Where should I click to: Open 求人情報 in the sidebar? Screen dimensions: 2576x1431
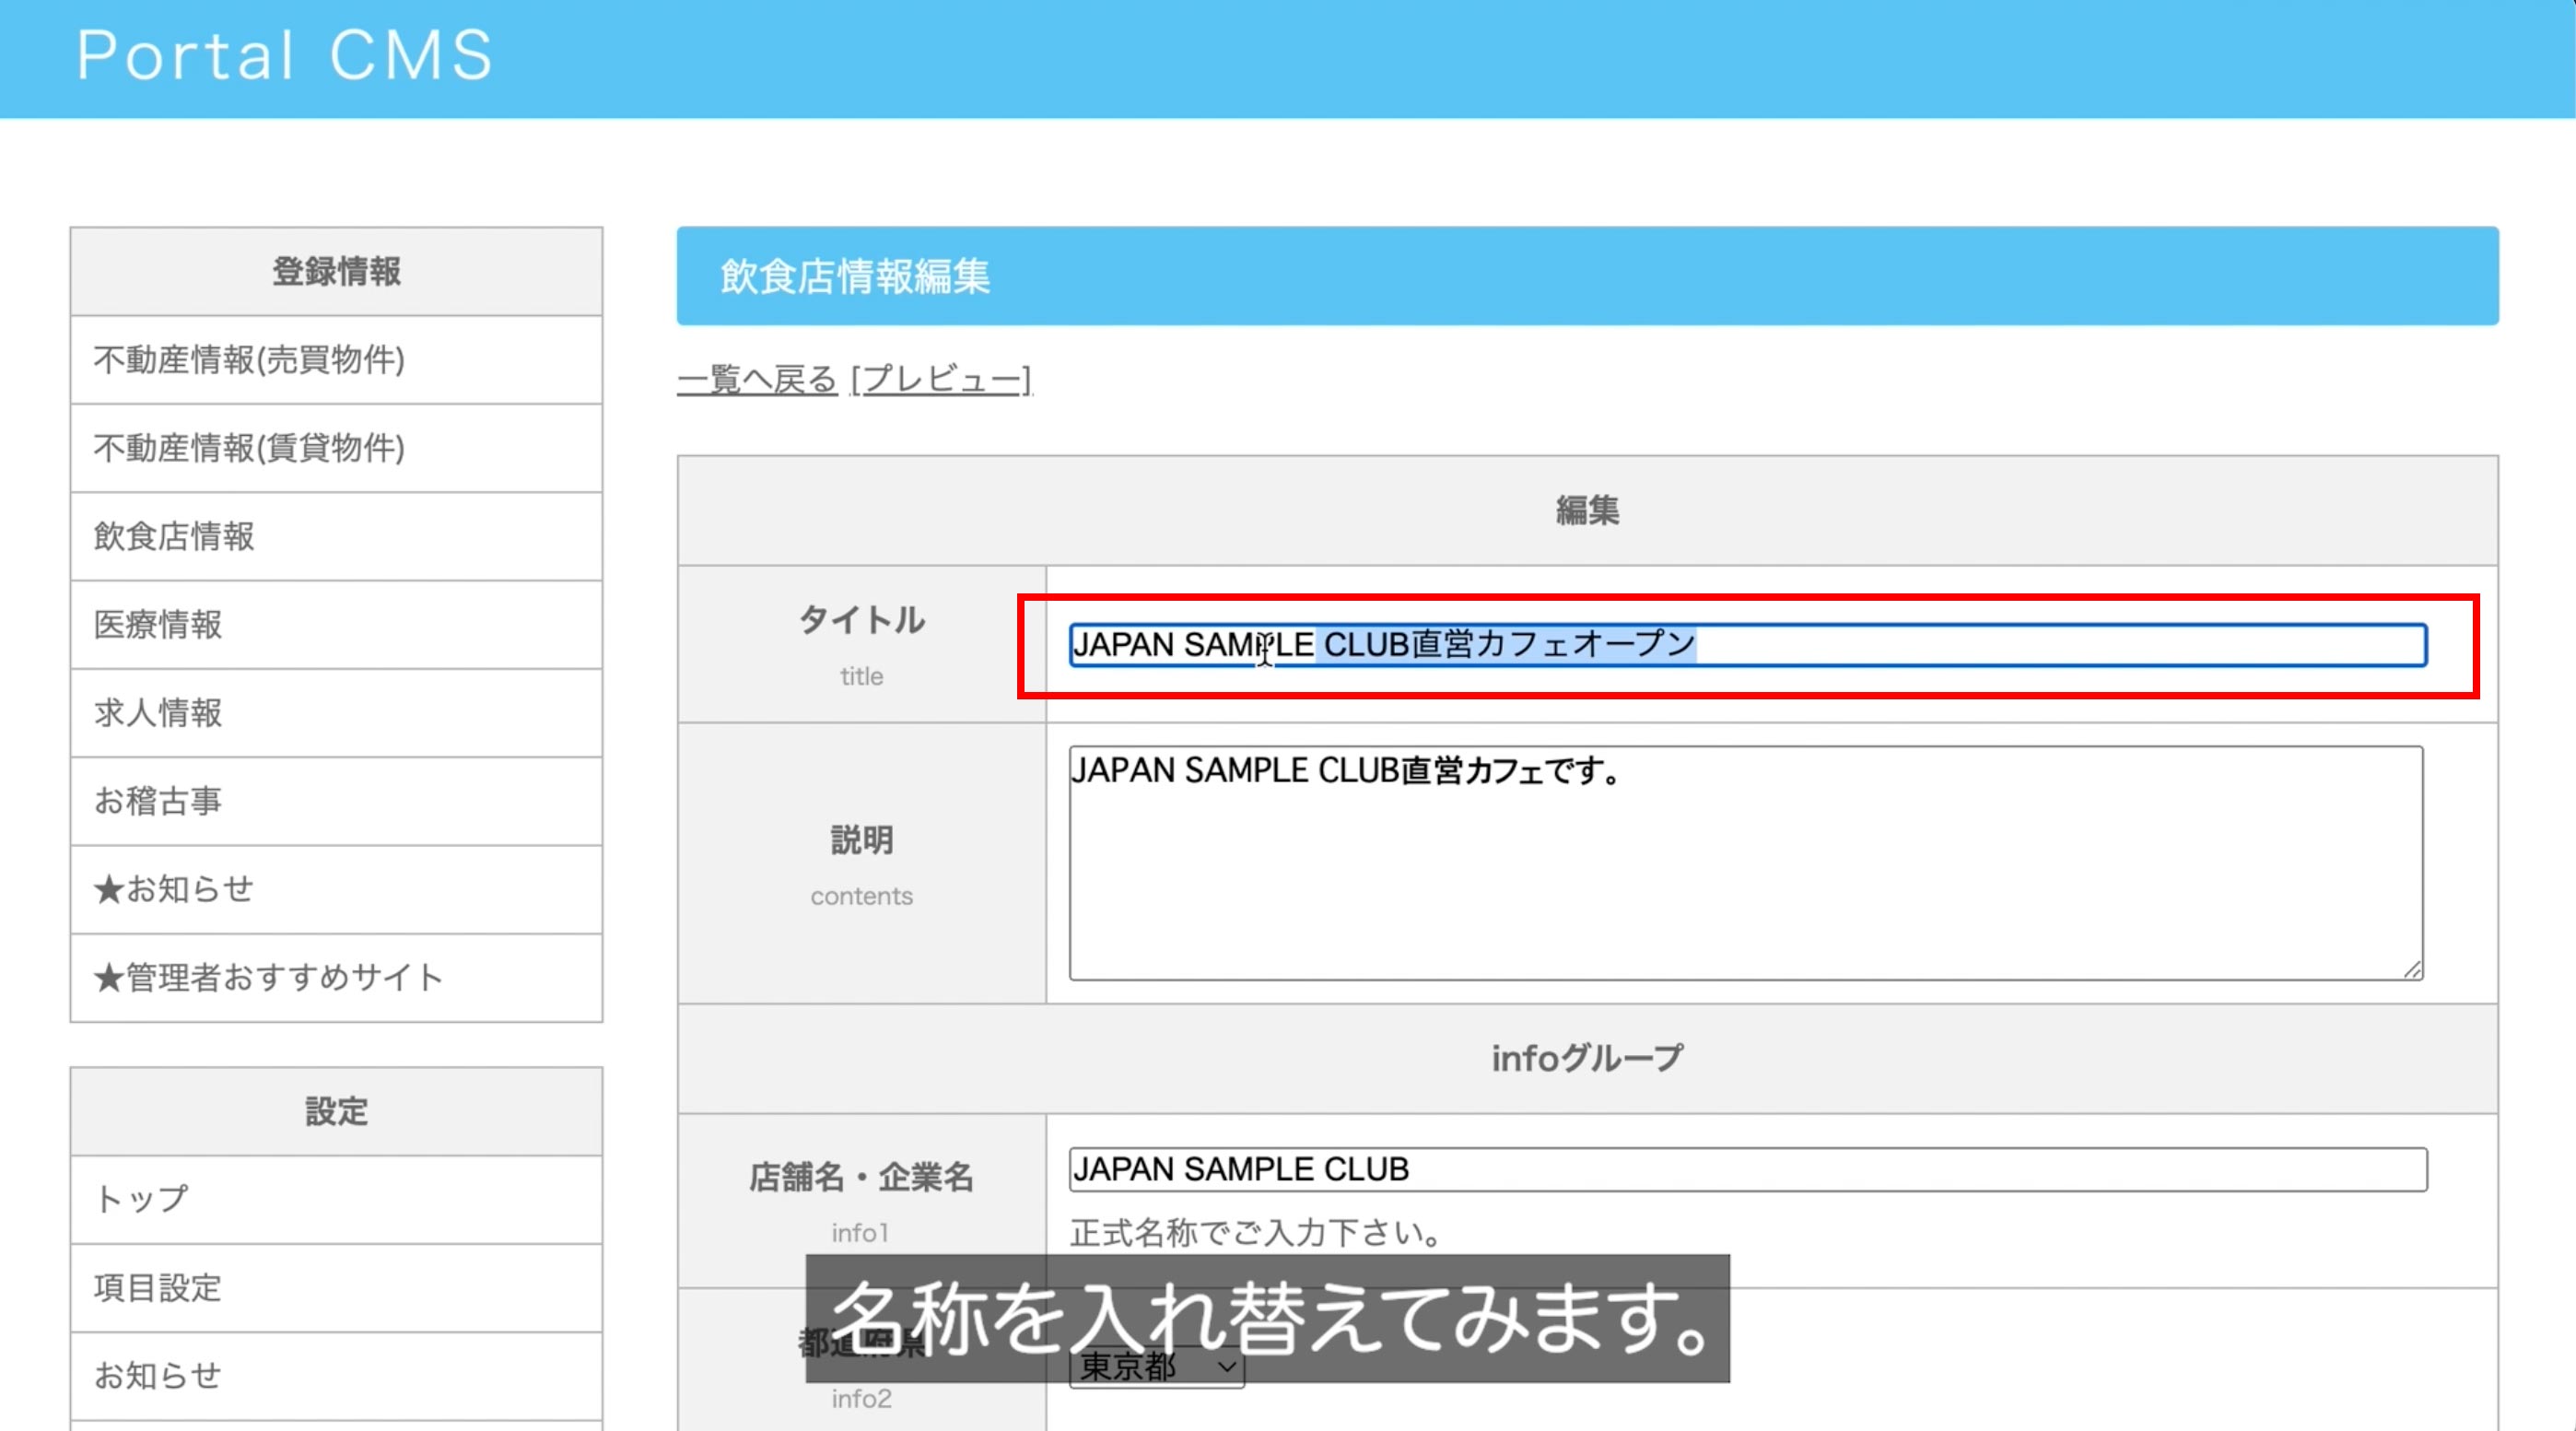336,713
